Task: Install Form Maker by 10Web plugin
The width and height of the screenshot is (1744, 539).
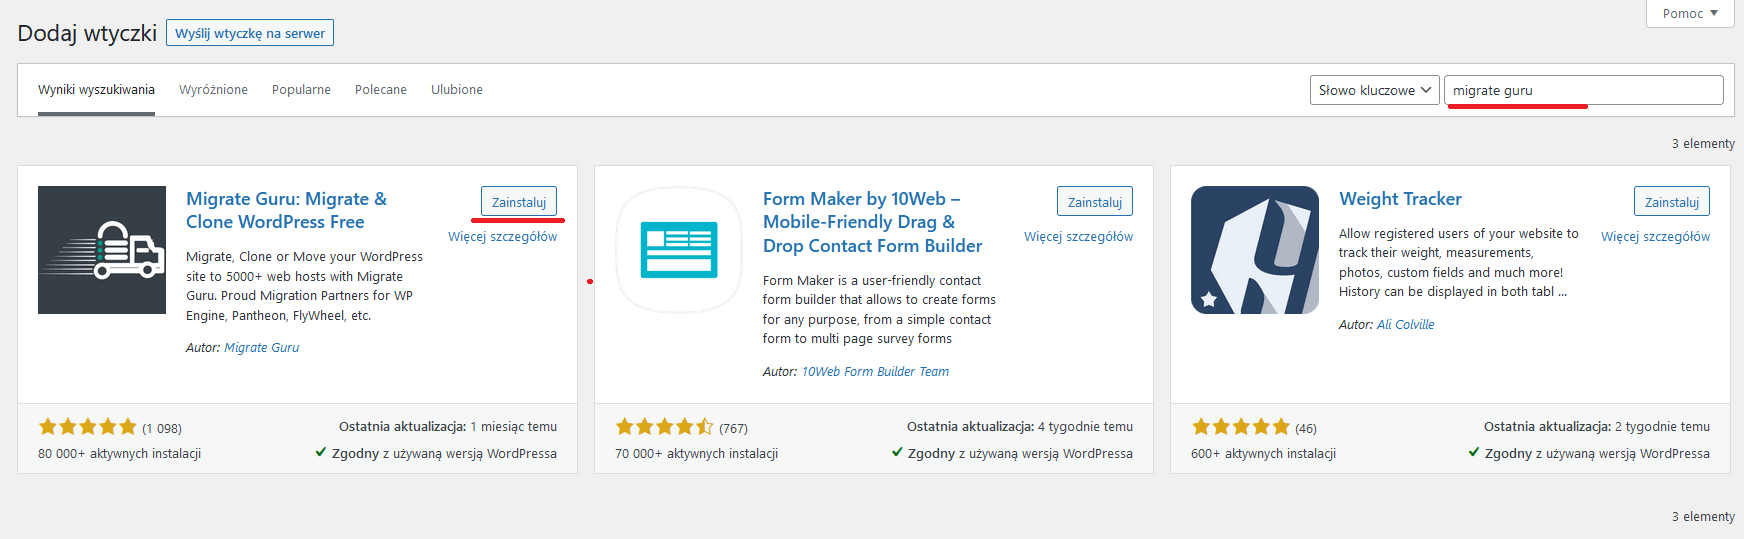Action: pos(1095,202)
